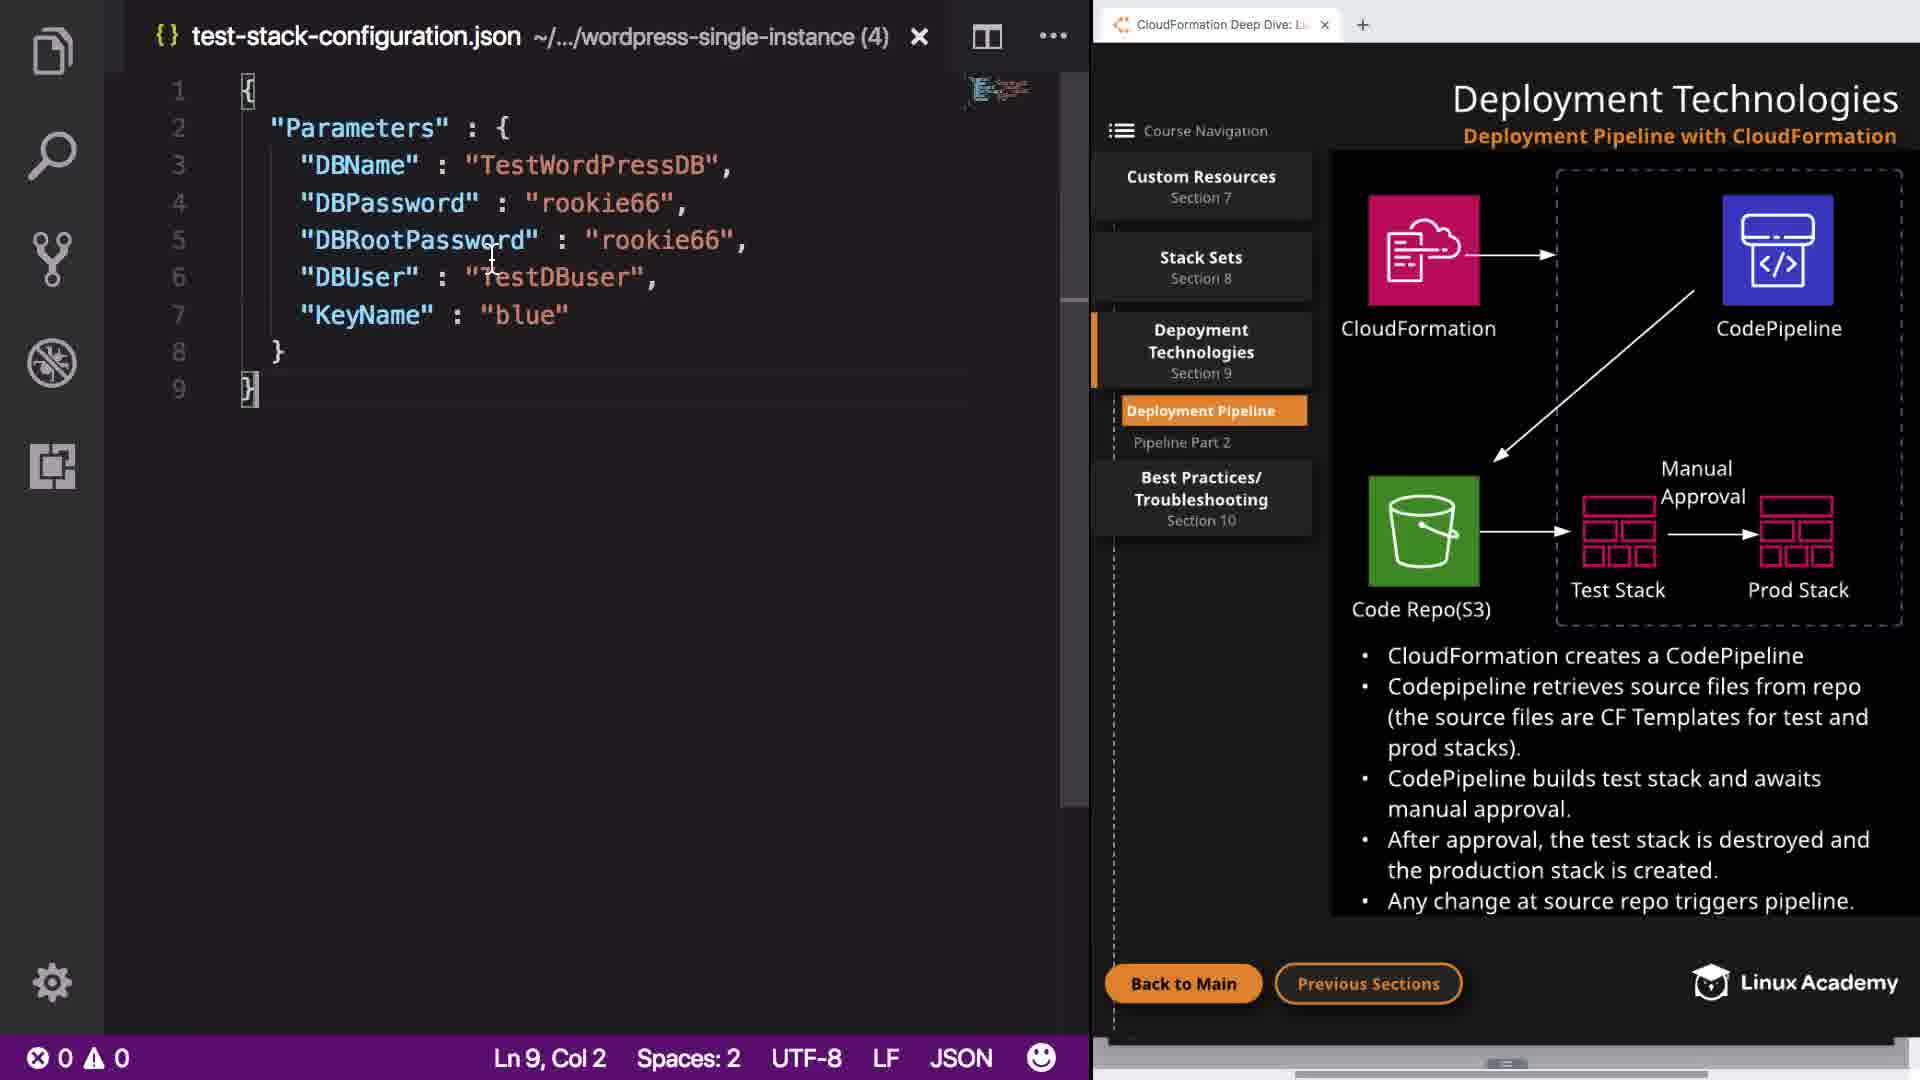Expand the Custom Resources Section 7
The height and width of the screenshot is (1080, 1920).
tap(1201, 186)
